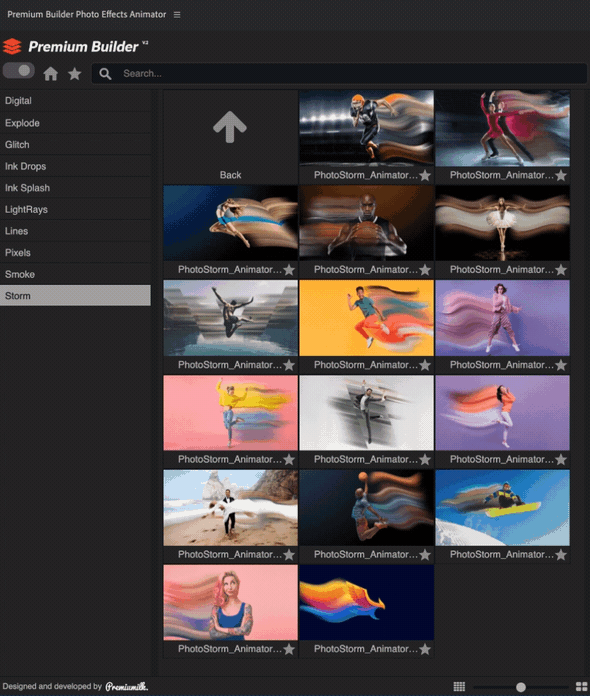The image size is (590, 696).
Task: Favorite the figure skaters preset star
Action: pos(561,175)
